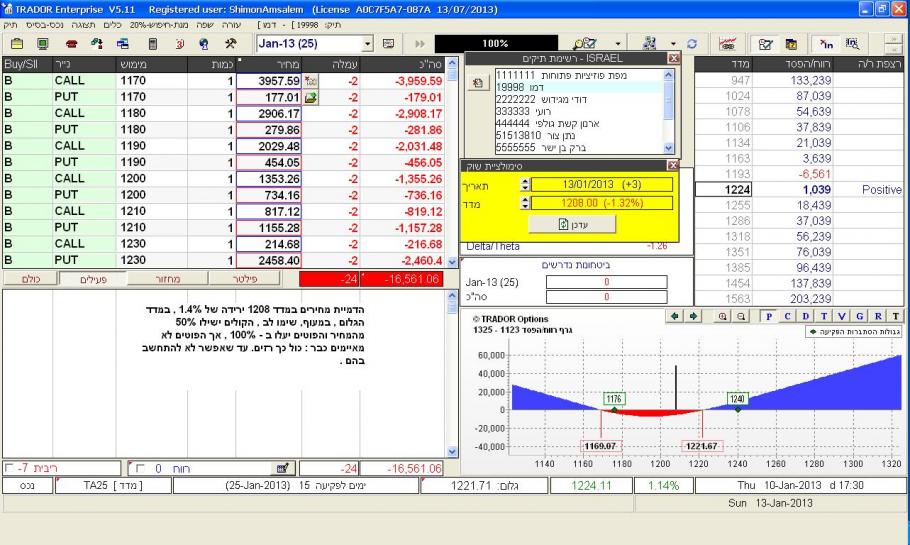
Task: Open the Jan-13 (25) expiry dropdown
Action: (x=373, y=45)
